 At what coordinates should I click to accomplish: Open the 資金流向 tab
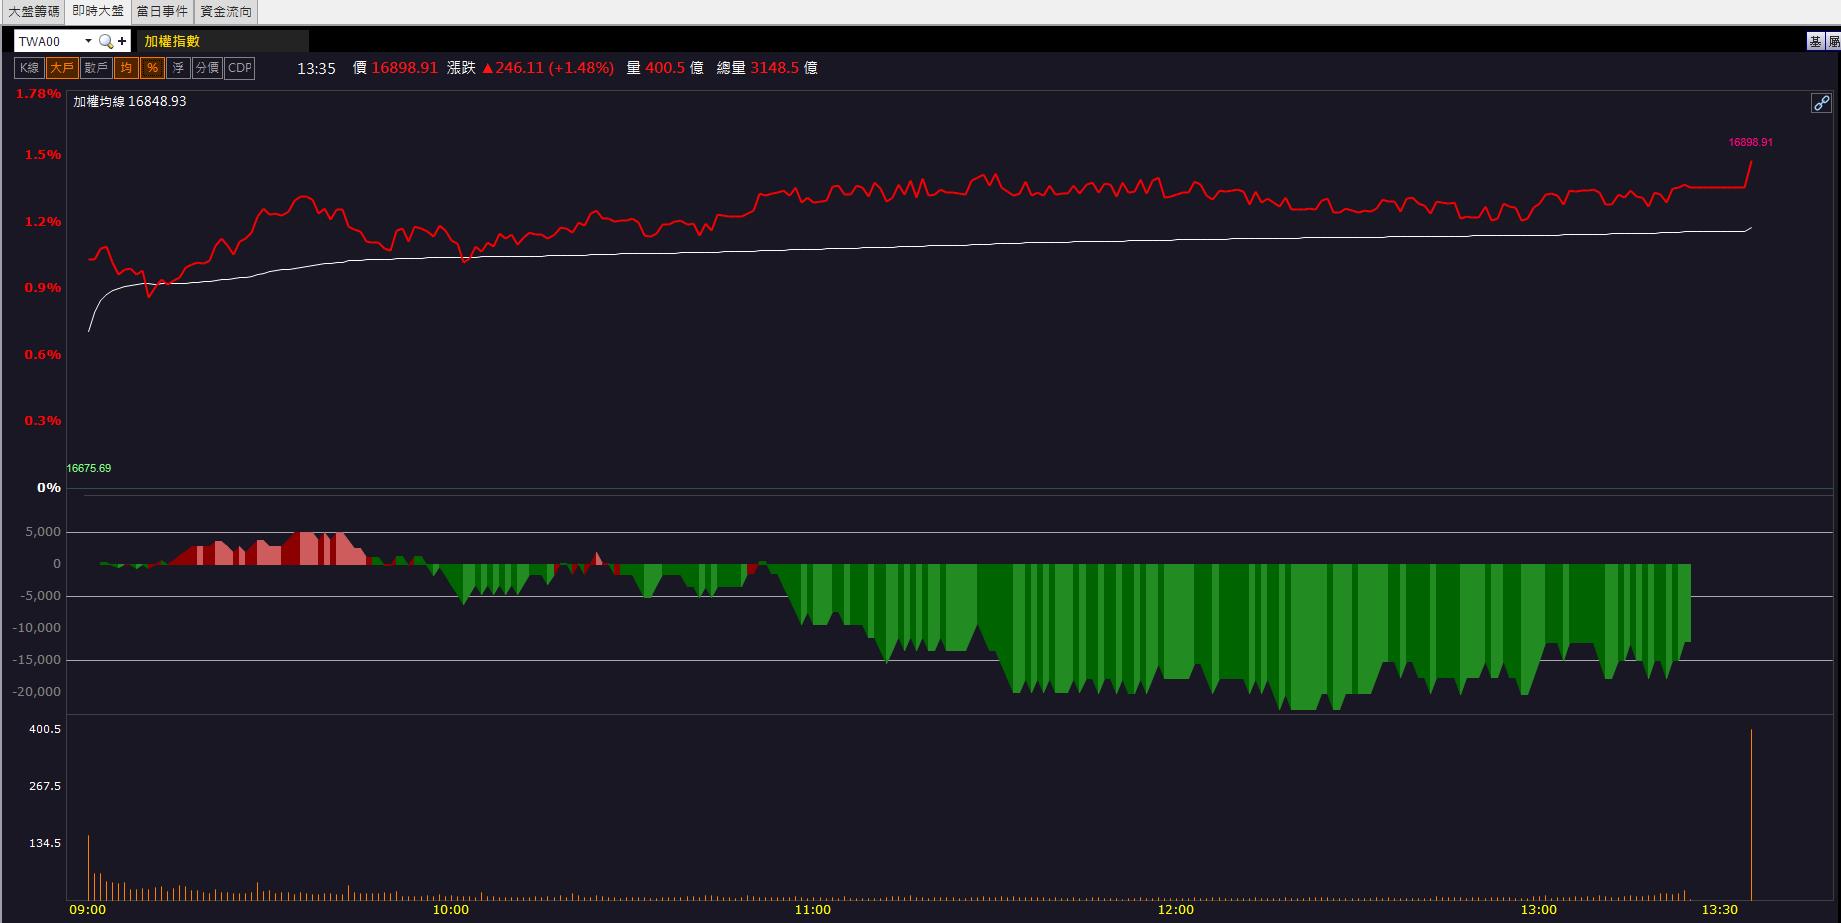click(x=226, y=12)
